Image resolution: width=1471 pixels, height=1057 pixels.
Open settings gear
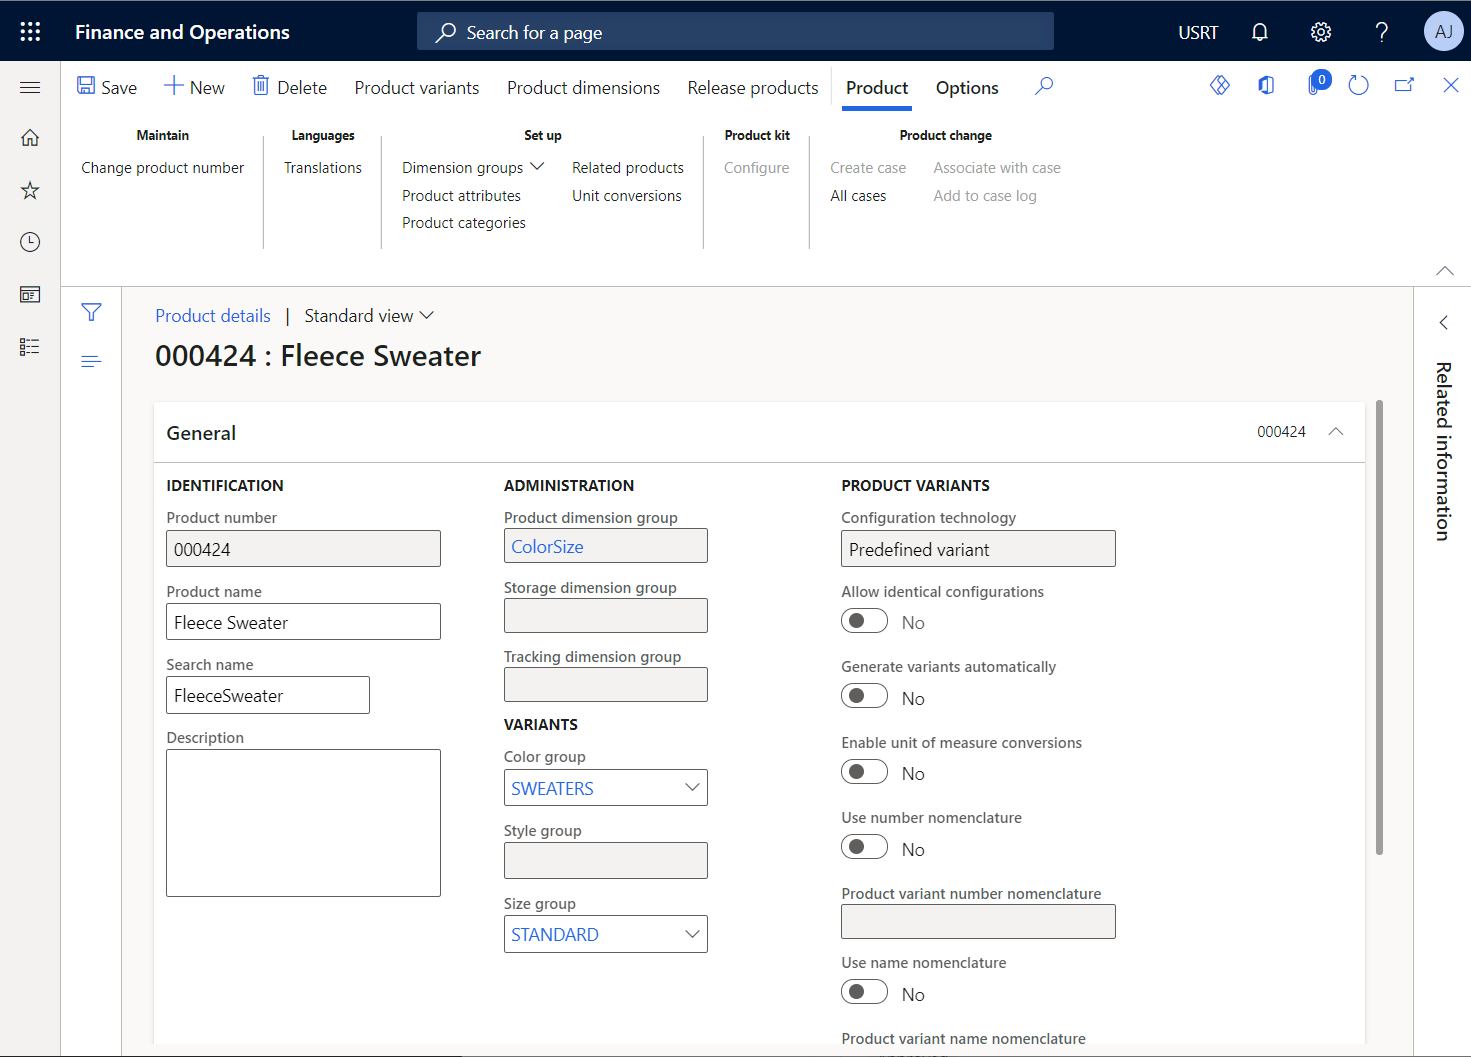coord(1321,32)
